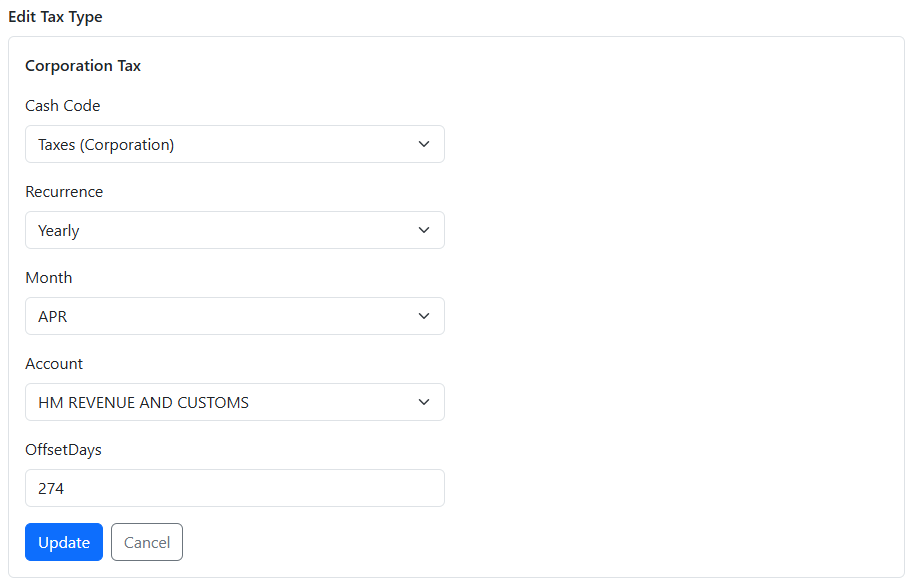Click the Corporation Tax section title

[x=82, y=65]
